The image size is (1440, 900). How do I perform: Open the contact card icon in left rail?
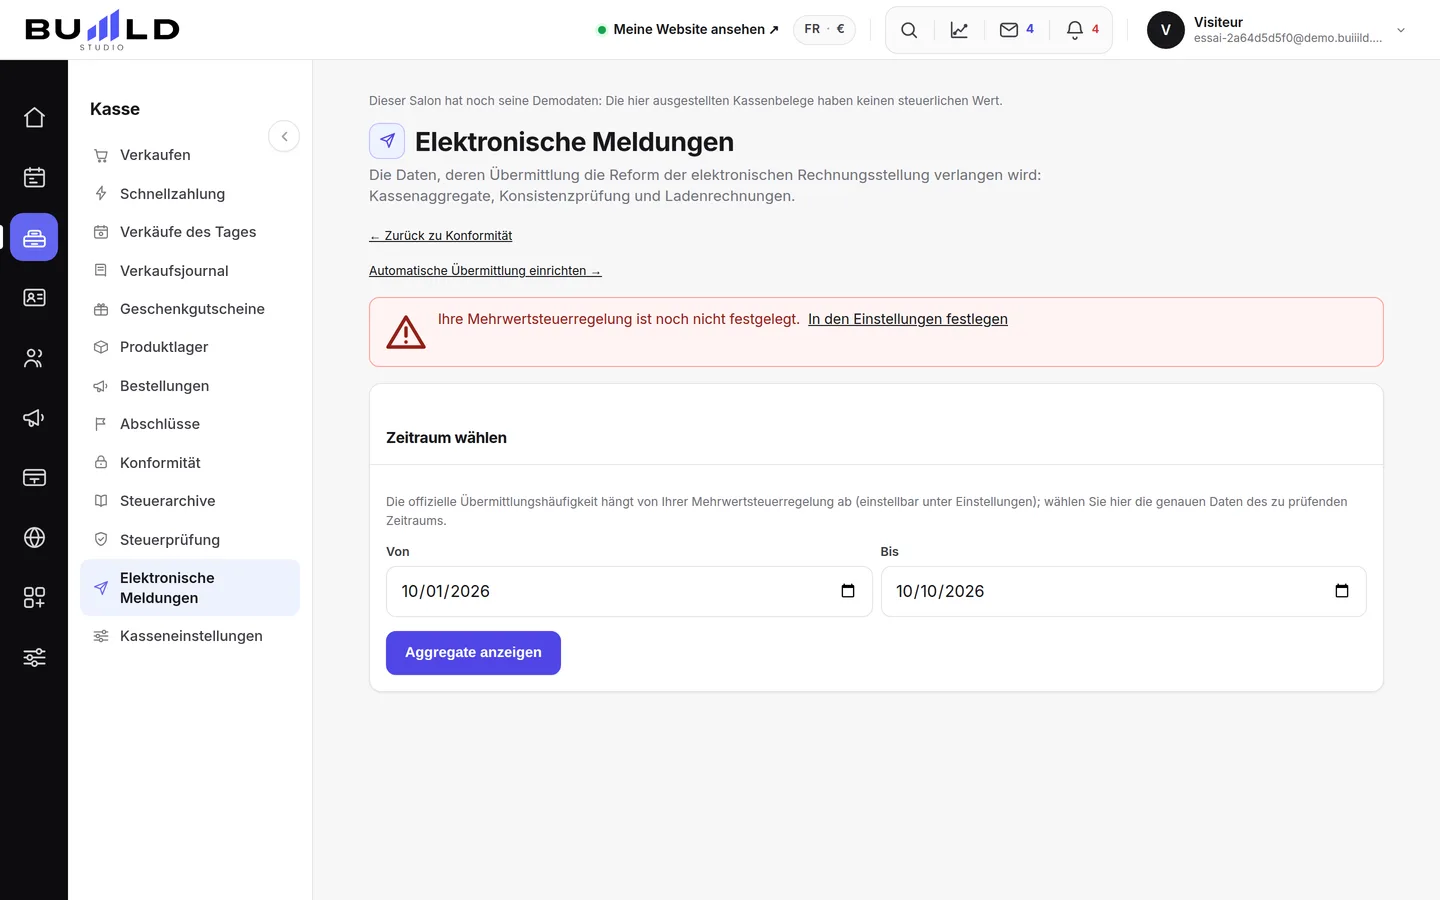tap(34, 297)
